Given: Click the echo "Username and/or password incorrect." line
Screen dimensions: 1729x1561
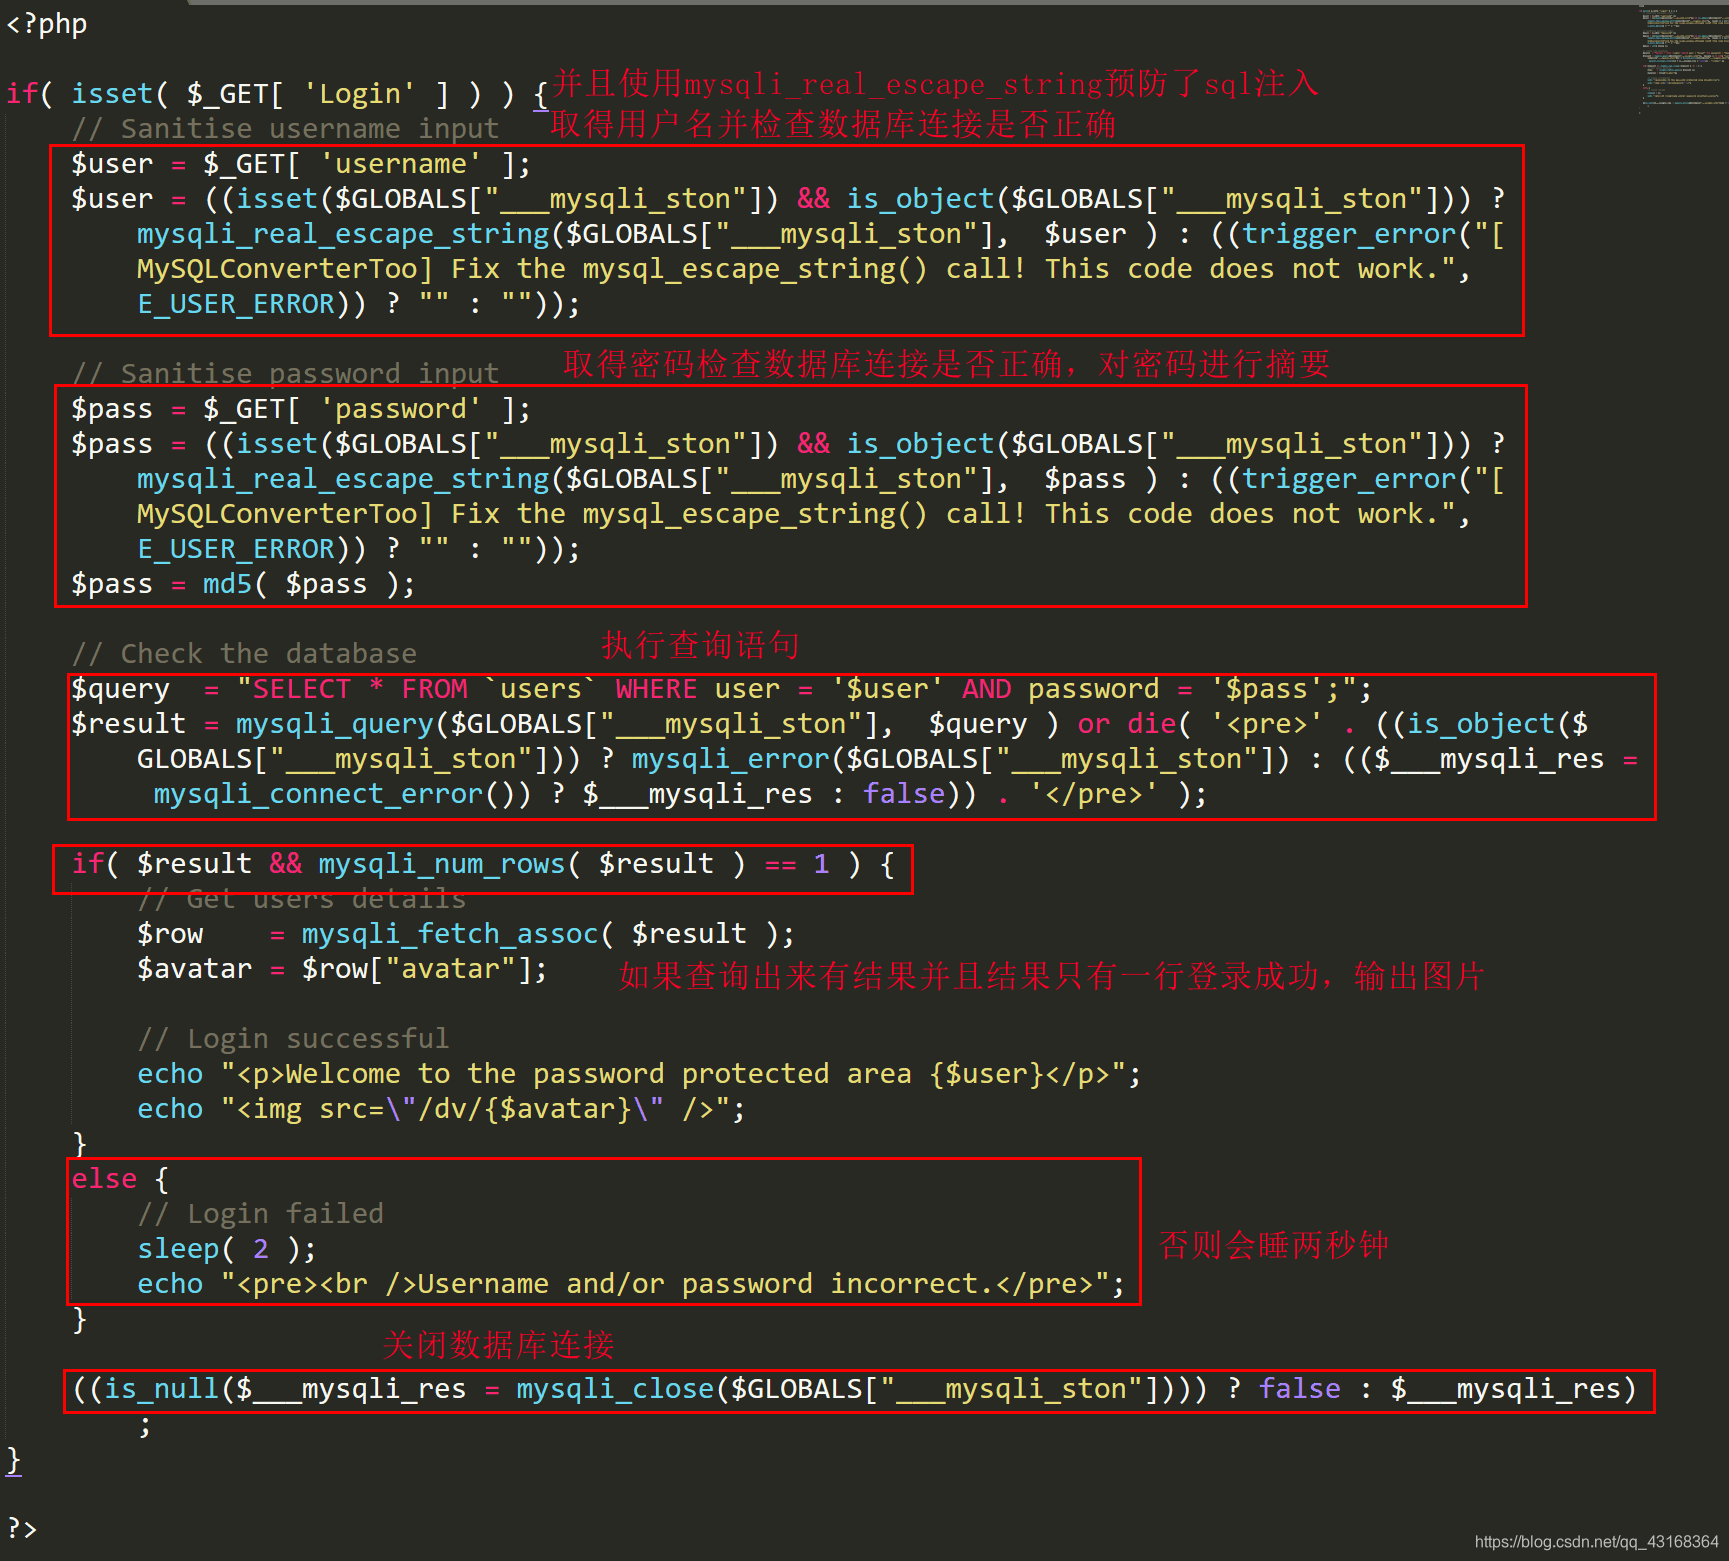Looking at the screenshot, I should click(631, 1283).
